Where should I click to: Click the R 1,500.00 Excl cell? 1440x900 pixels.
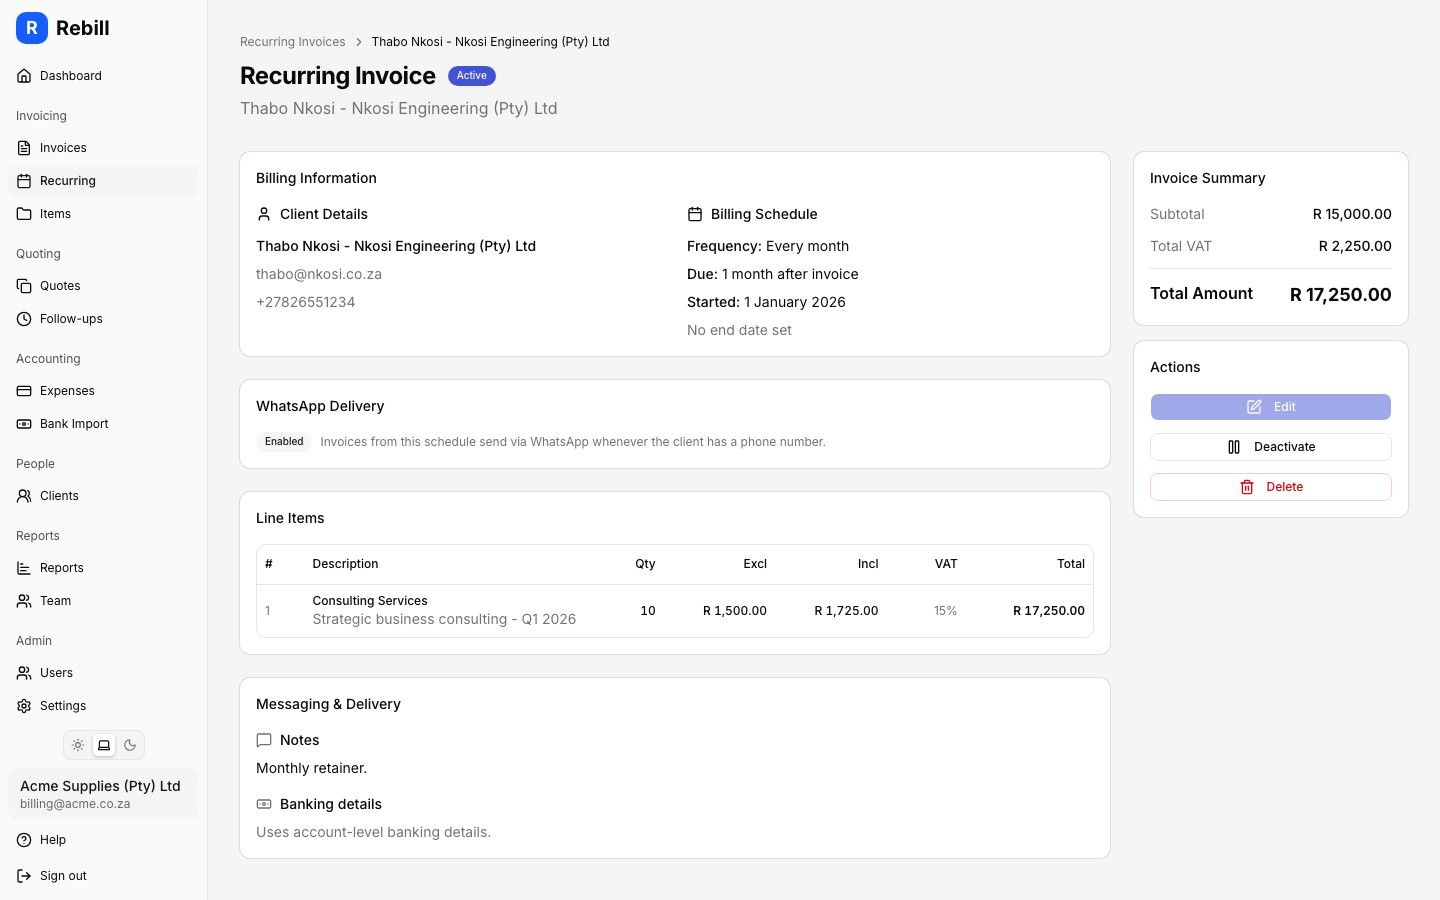[735, 611]
